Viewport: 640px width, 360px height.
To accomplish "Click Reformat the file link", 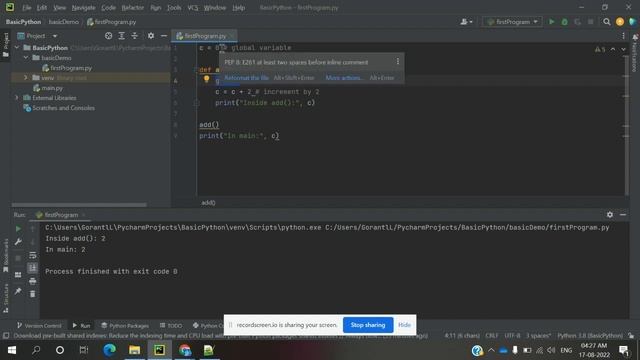I will [247, 78].
